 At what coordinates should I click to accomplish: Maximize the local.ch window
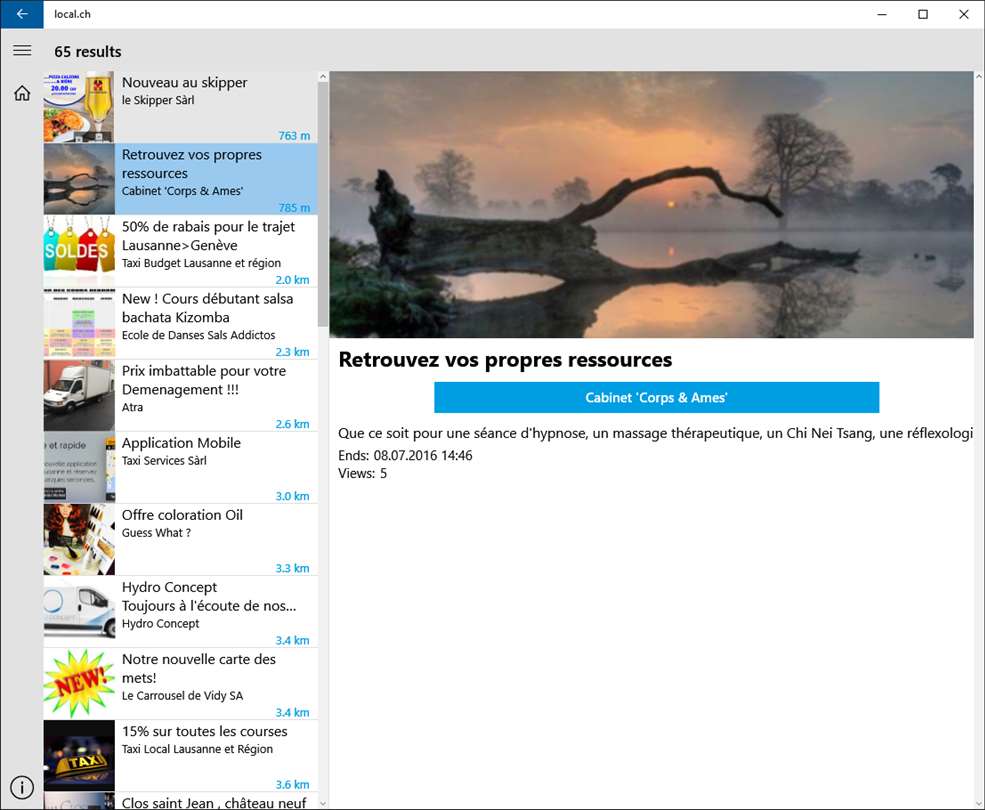(923, 14)
